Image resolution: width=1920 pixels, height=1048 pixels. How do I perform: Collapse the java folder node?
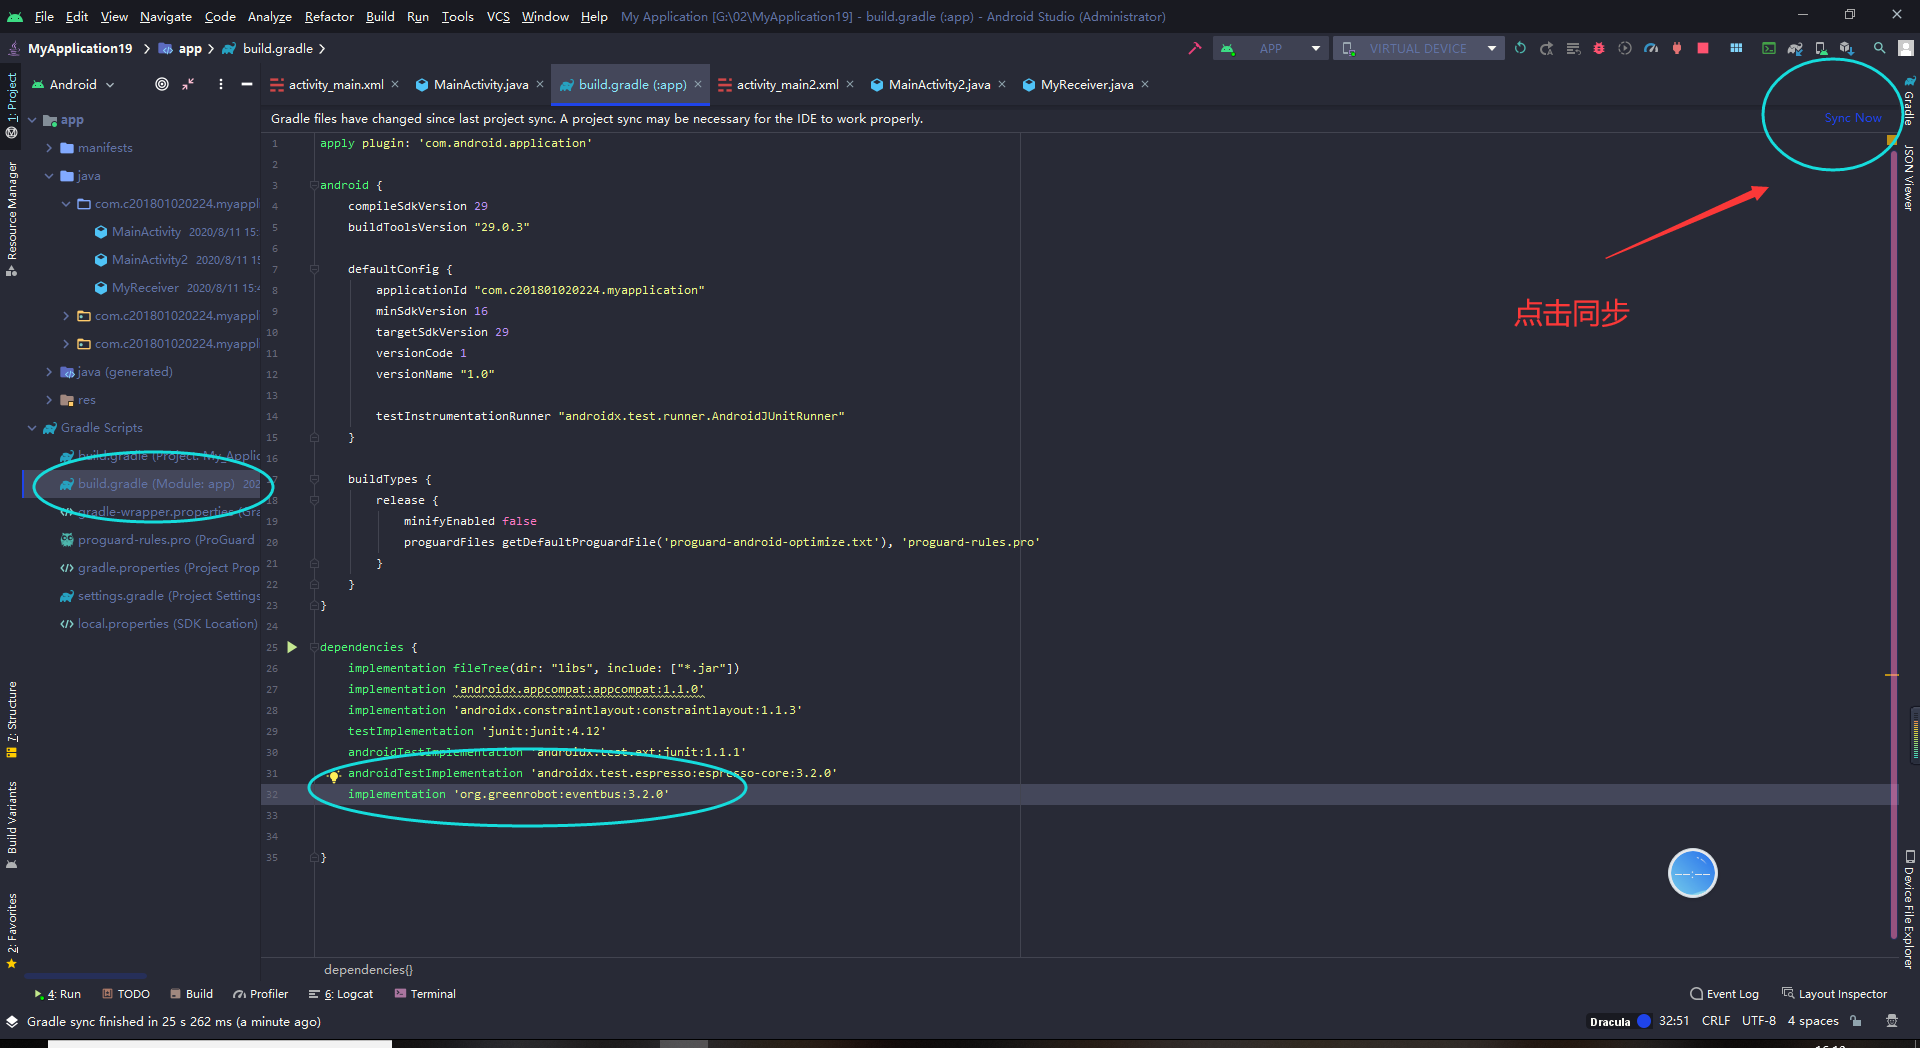point(49,176)
